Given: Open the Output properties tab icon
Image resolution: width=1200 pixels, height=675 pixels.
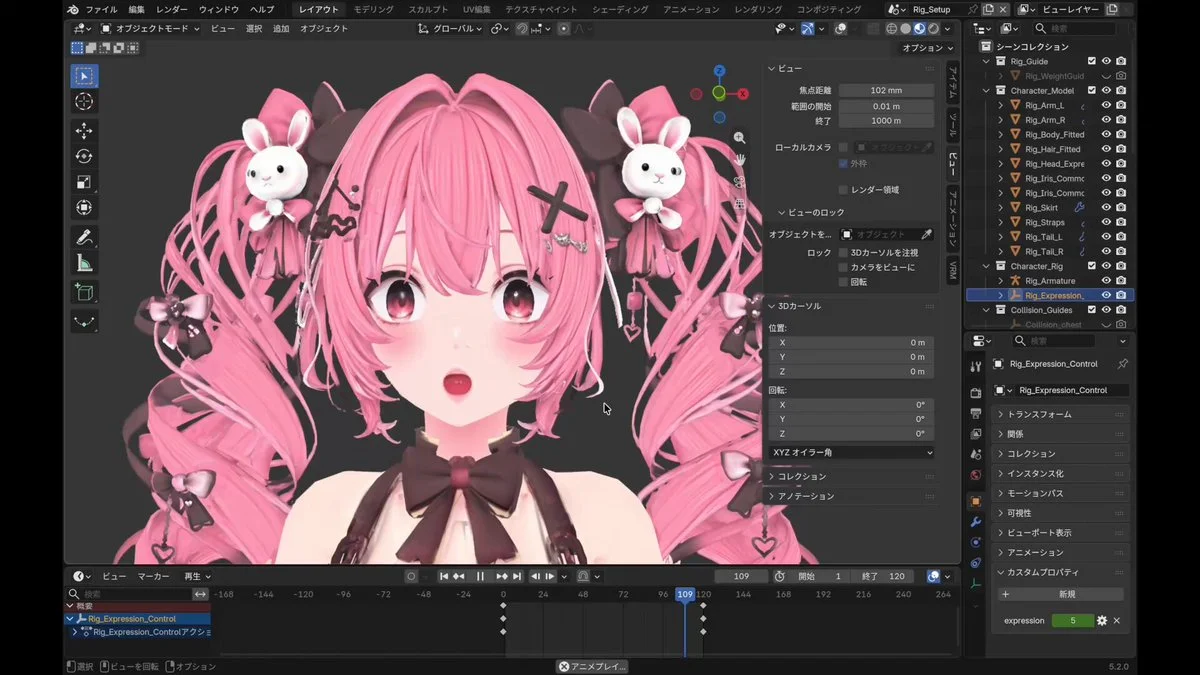Looking at the screenshot, I should pos(976,412).
